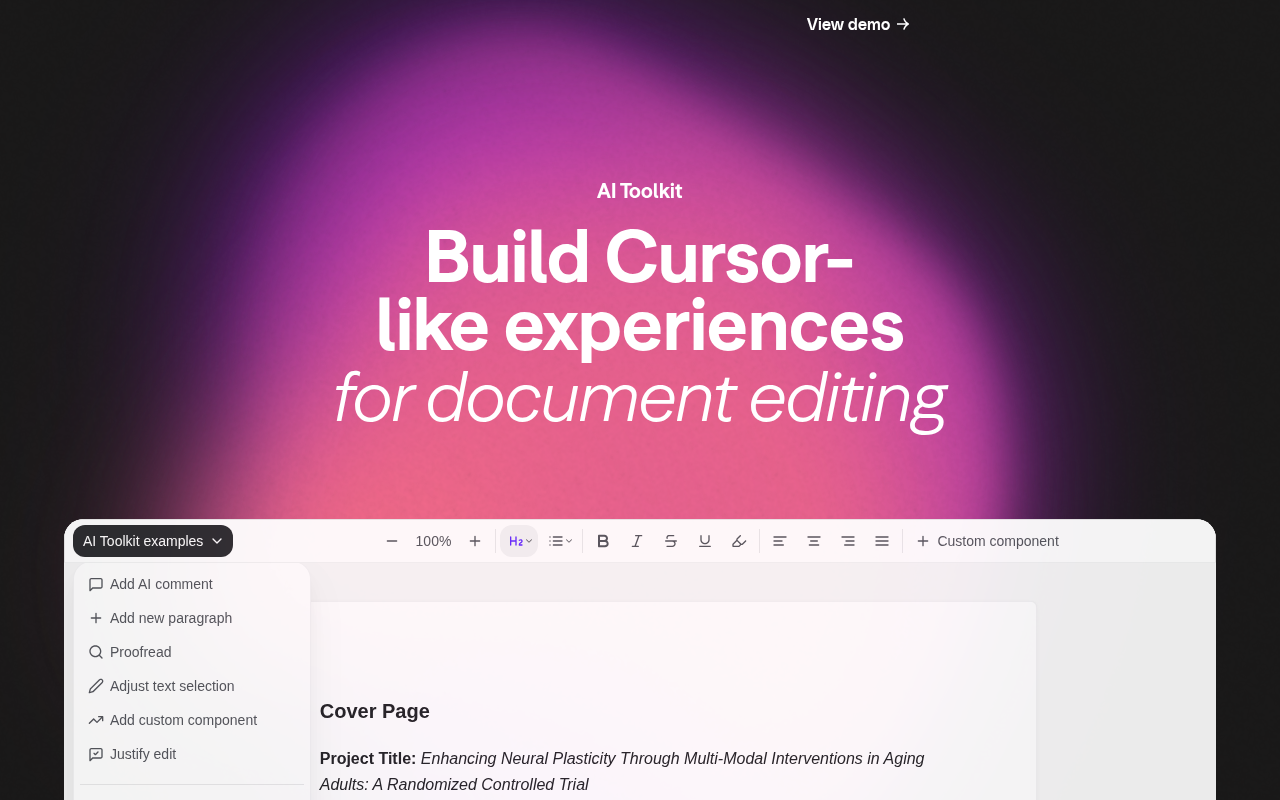Image resolution: width=1280 pixels, height=800 pixels.
Task: Toggle italic formatting
Action: [637, 541]
